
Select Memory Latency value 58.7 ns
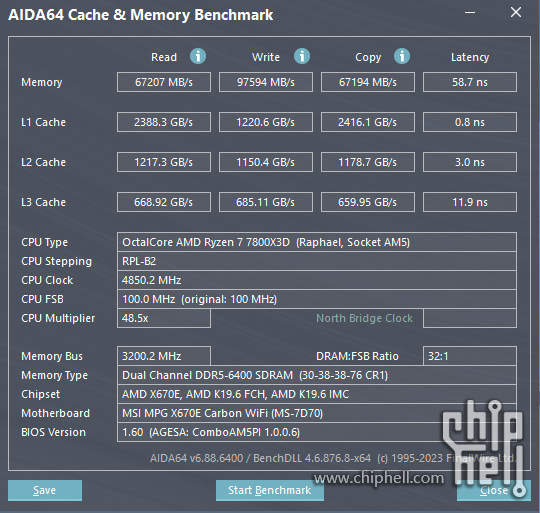pos(470,82)
